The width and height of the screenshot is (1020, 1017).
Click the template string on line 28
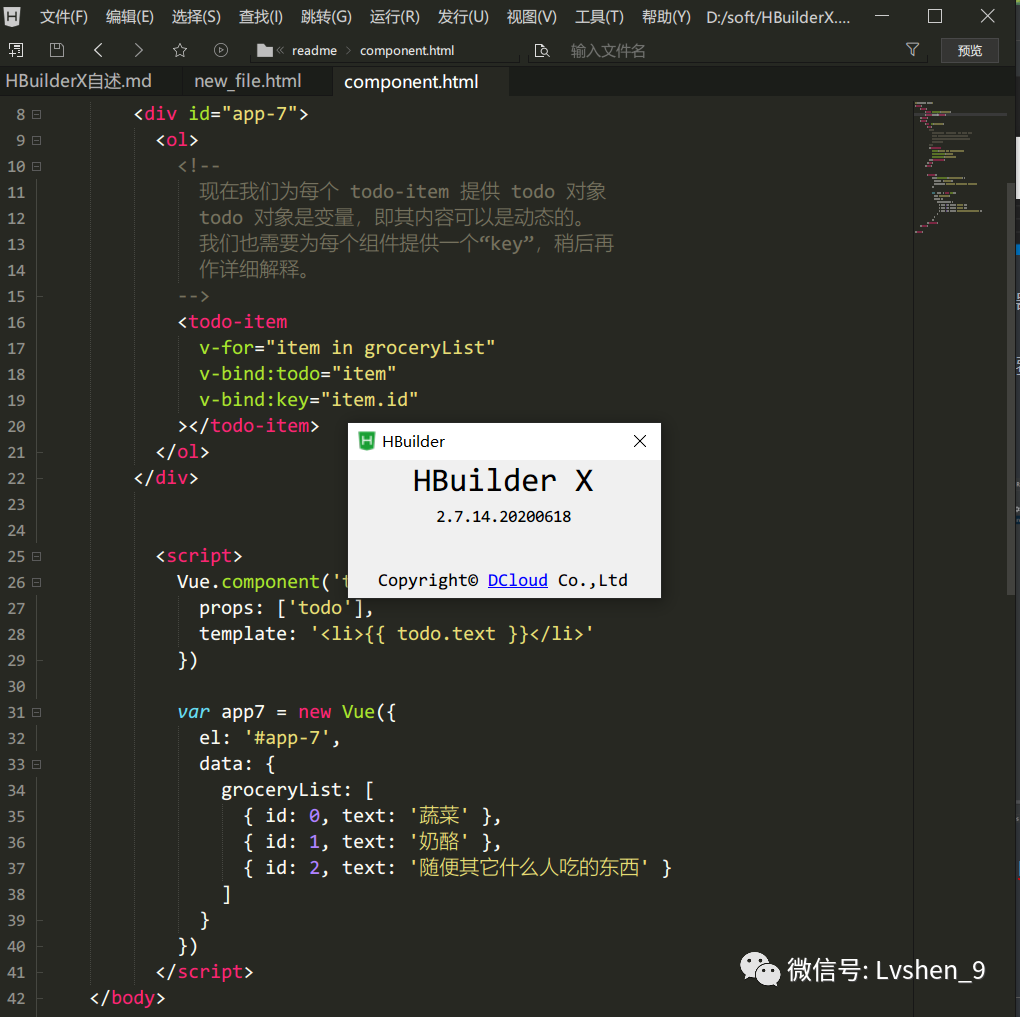[x=451, y=634]
